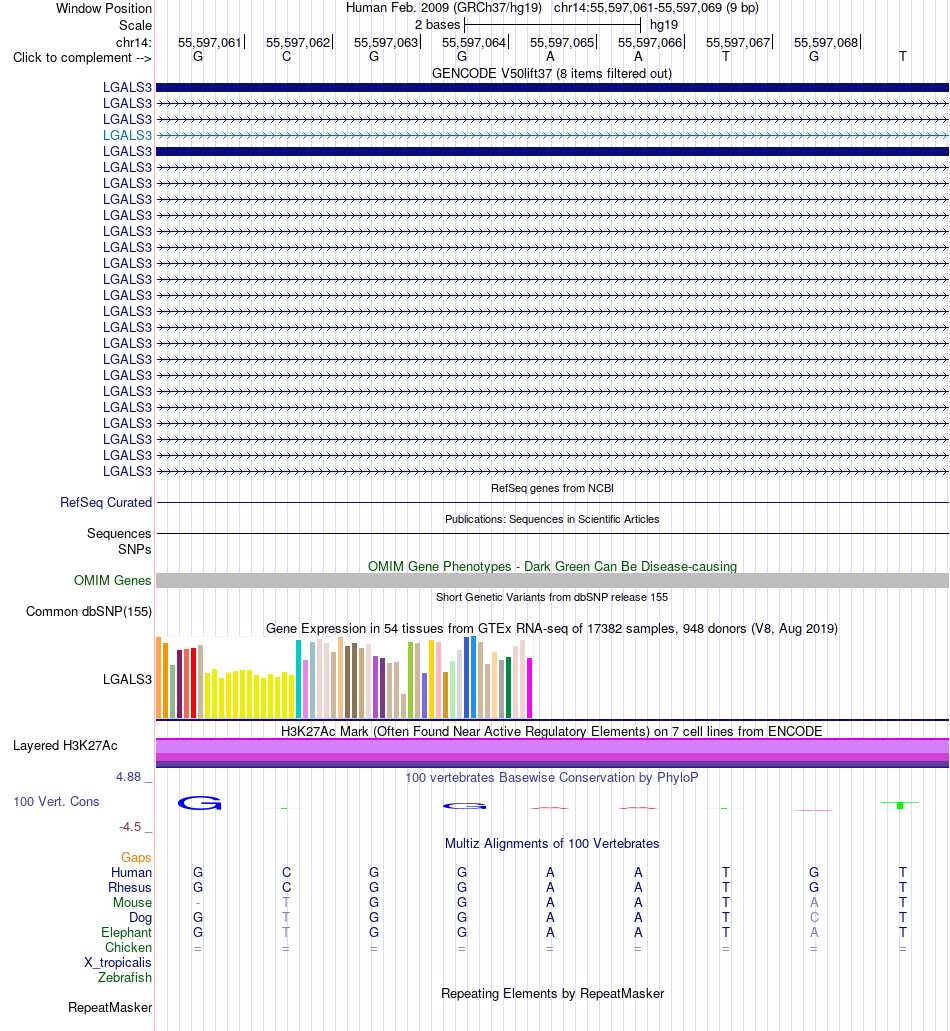950x1031 pixels.
Task: Click the 'Common dbSNP(155)' track label
Action: [89, 611]
